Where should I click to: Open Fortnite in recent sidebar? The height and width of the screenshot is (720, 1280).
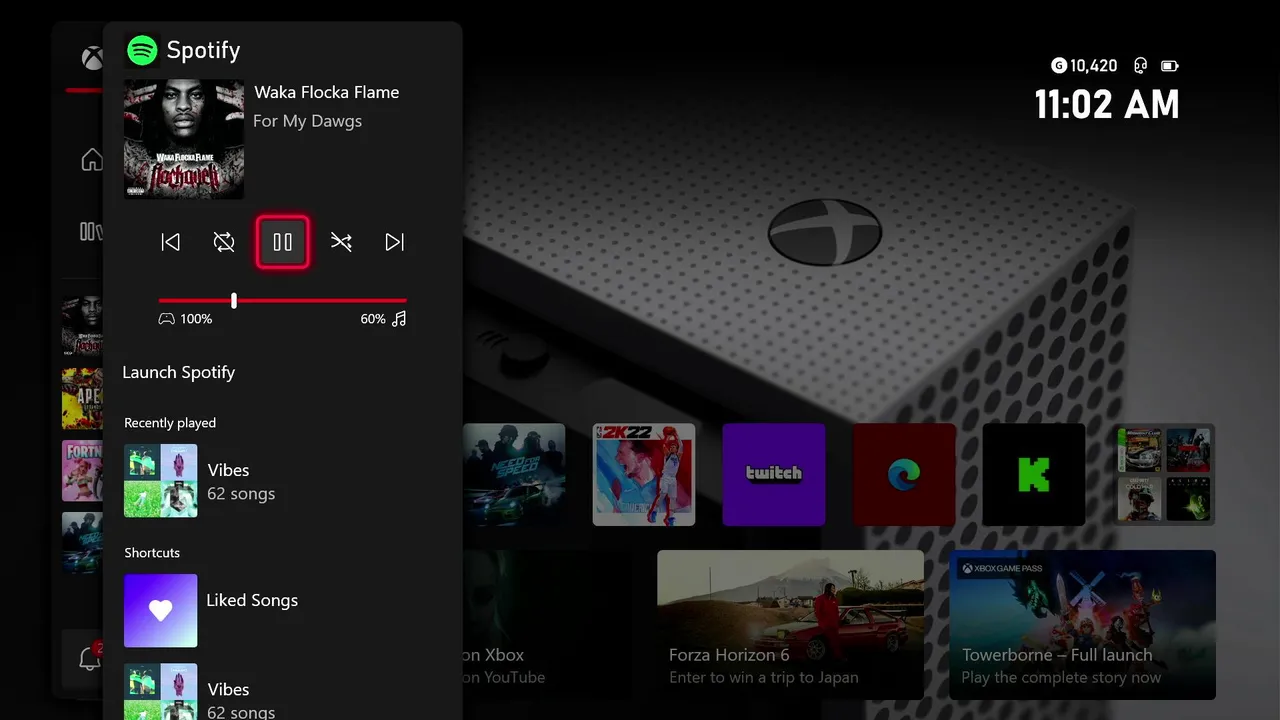[82, 471]
